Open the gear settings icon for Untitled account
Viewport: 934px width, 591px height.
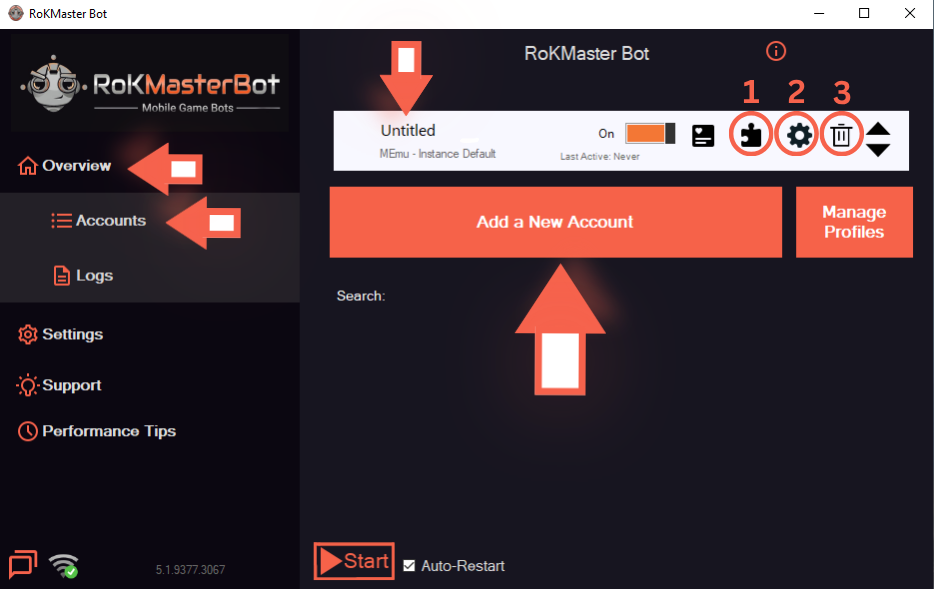pos(799,135)
